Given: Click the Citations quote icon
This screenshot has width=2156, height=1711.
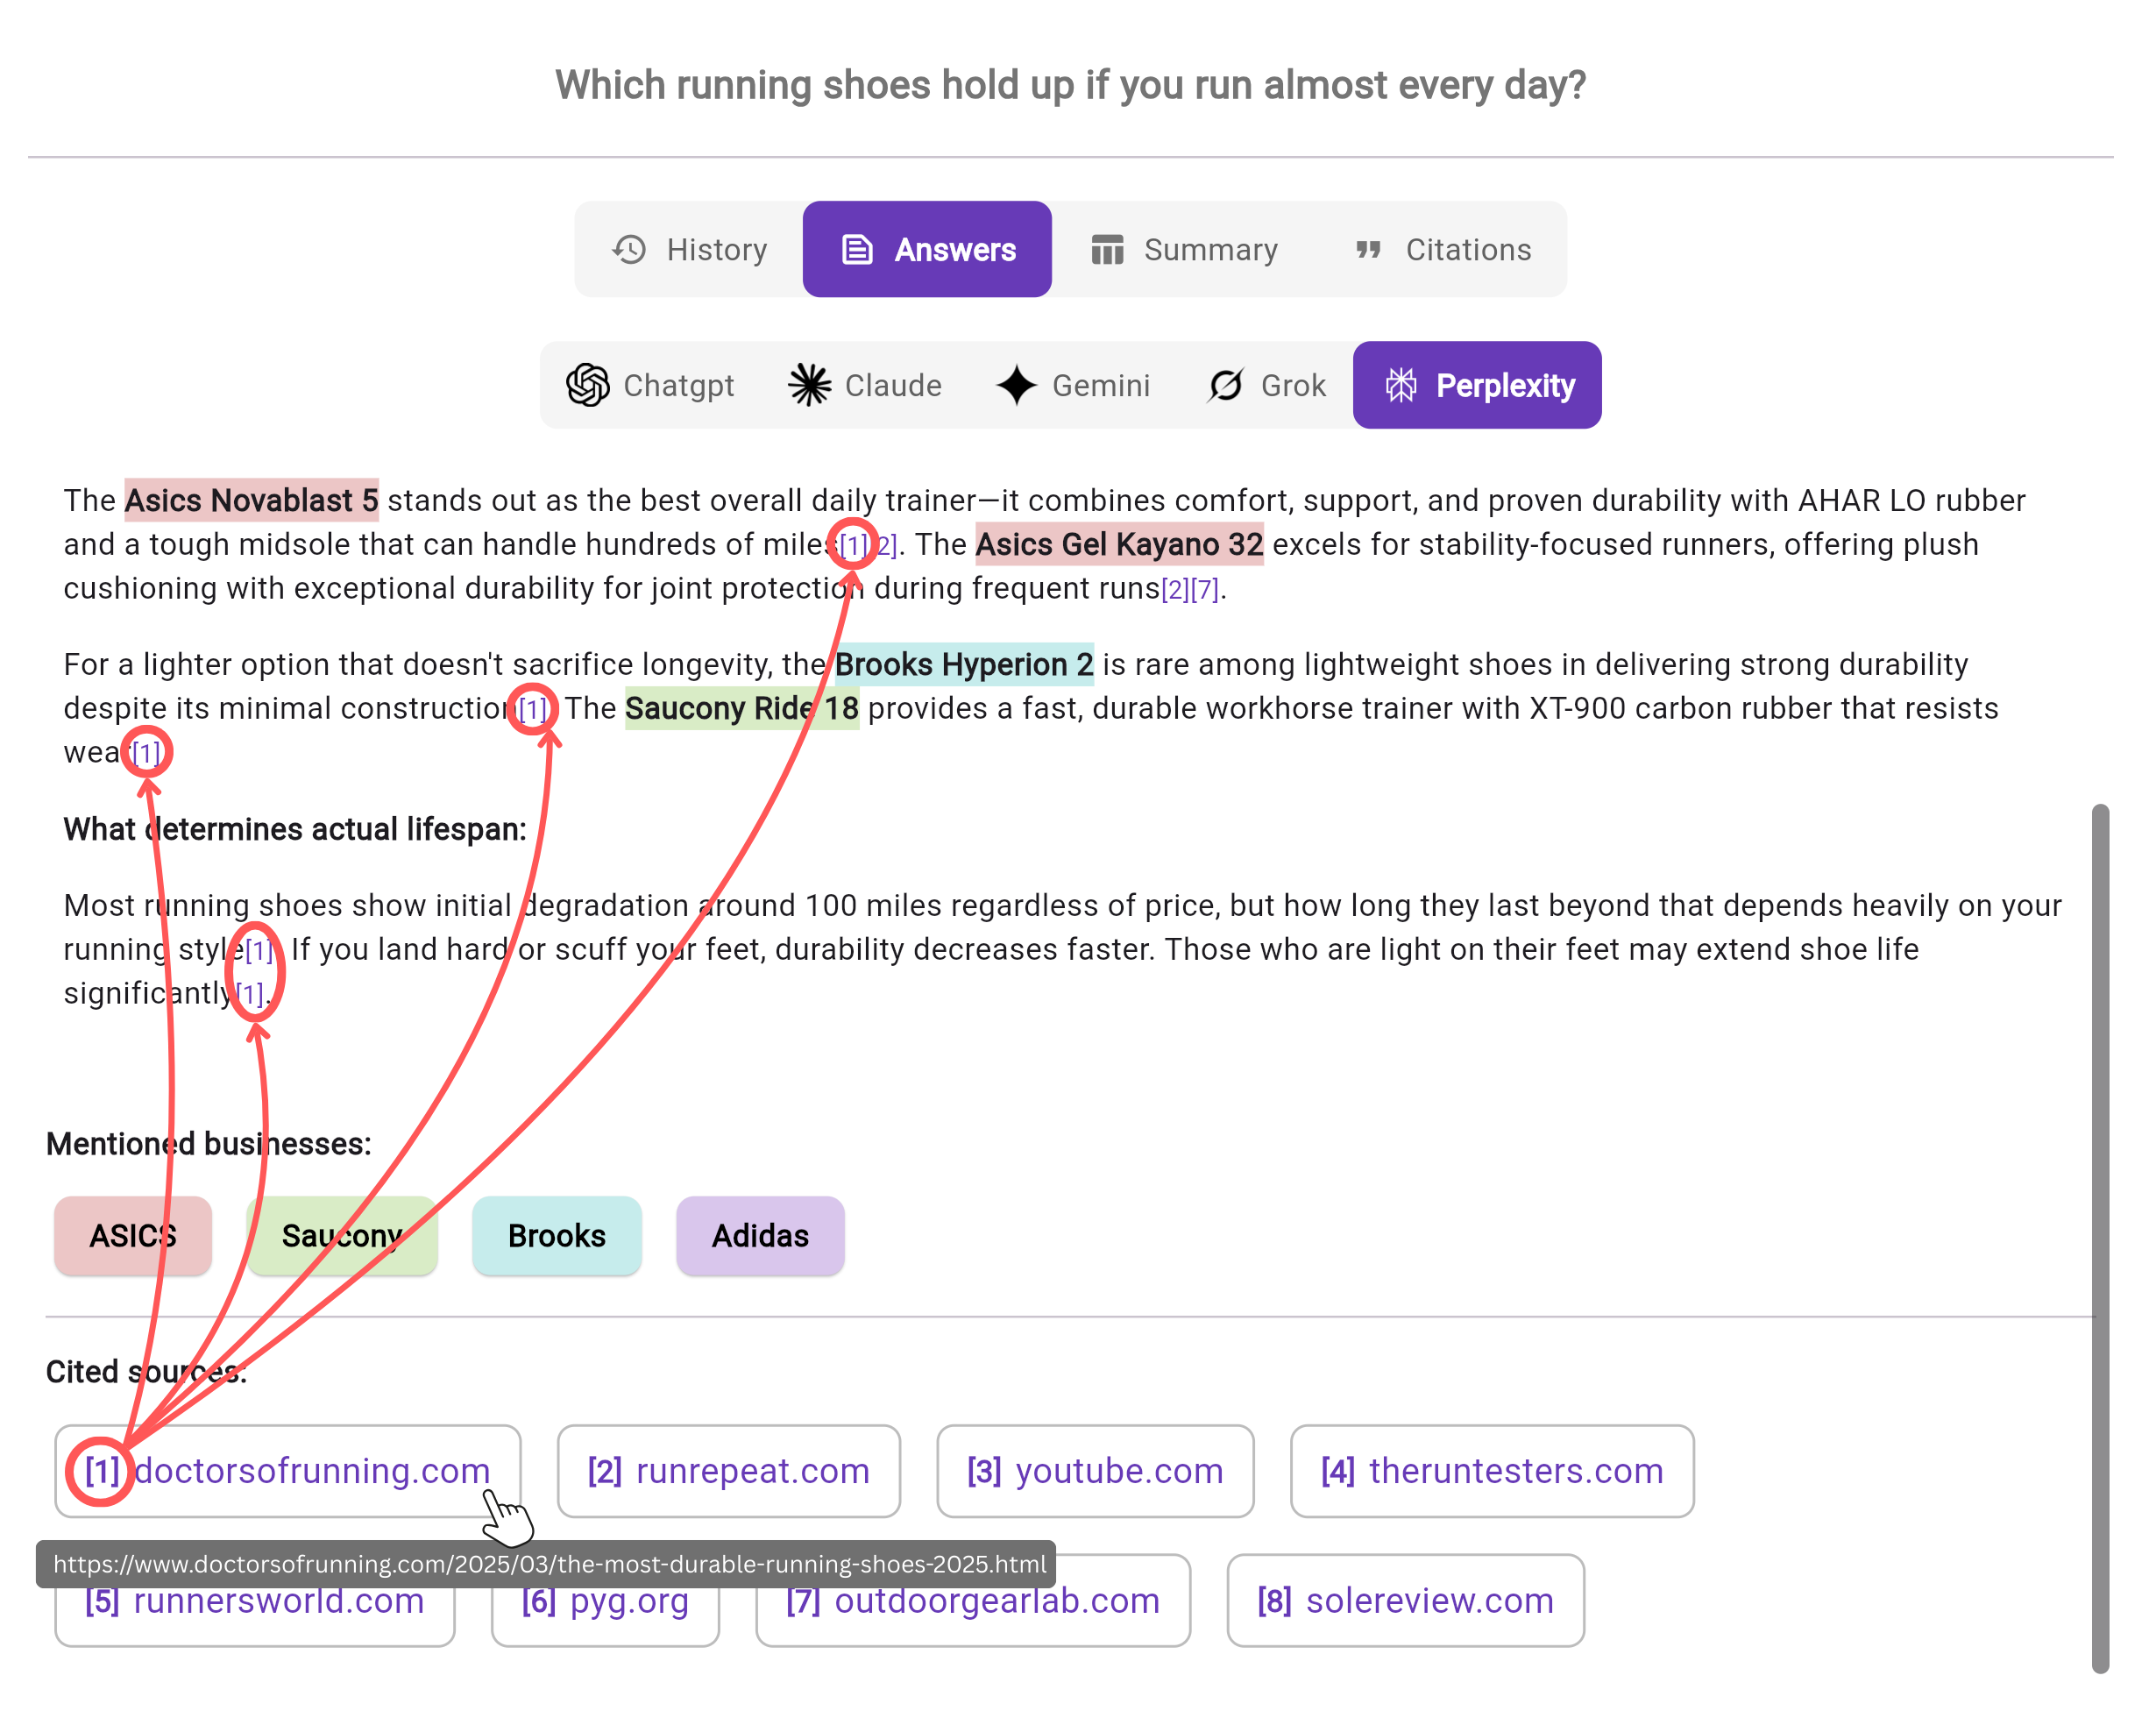Looking at the screenshot, I should 1368,250.
